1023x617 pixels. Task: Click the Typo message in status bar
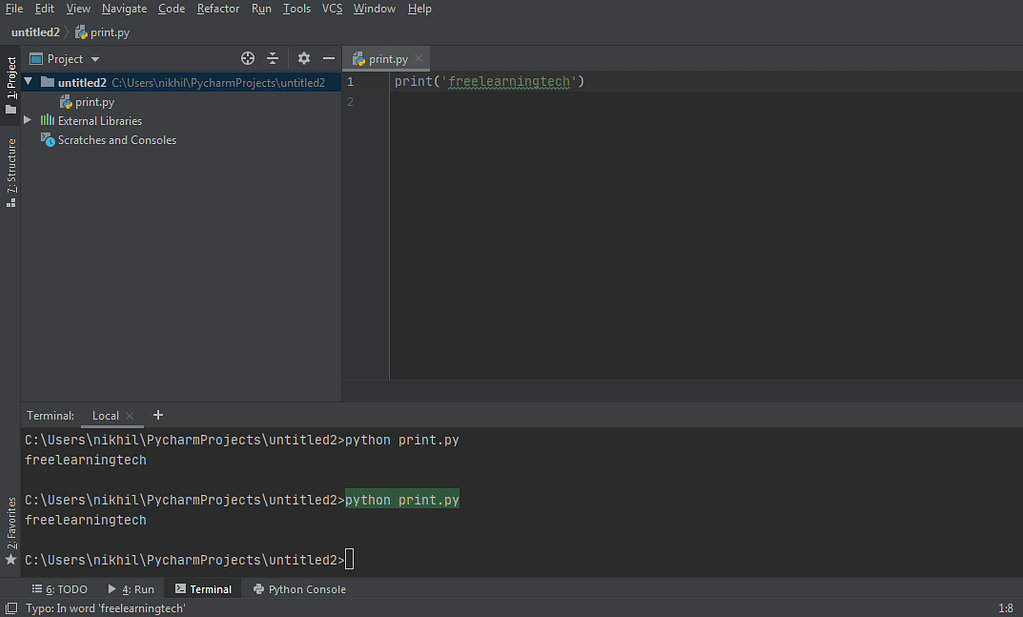click(x=106, y=608)
